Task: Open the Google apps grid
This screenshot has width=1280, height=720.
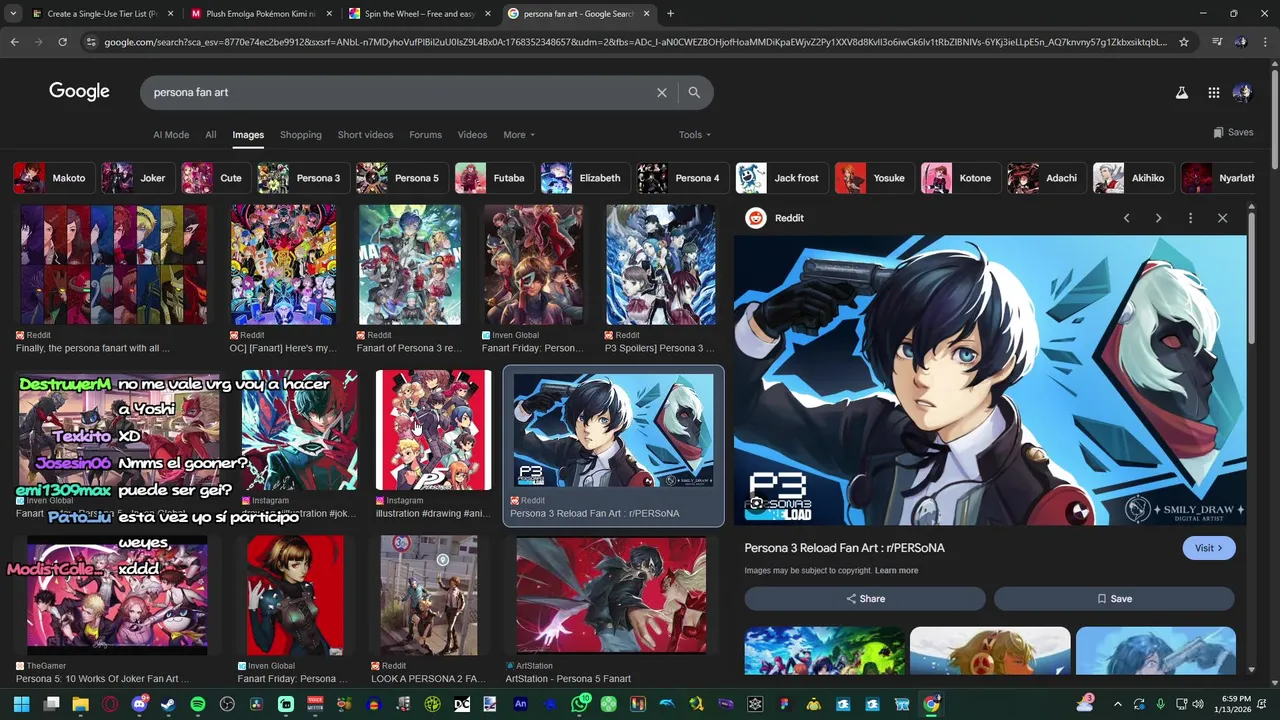Action: click(1213, 92)
